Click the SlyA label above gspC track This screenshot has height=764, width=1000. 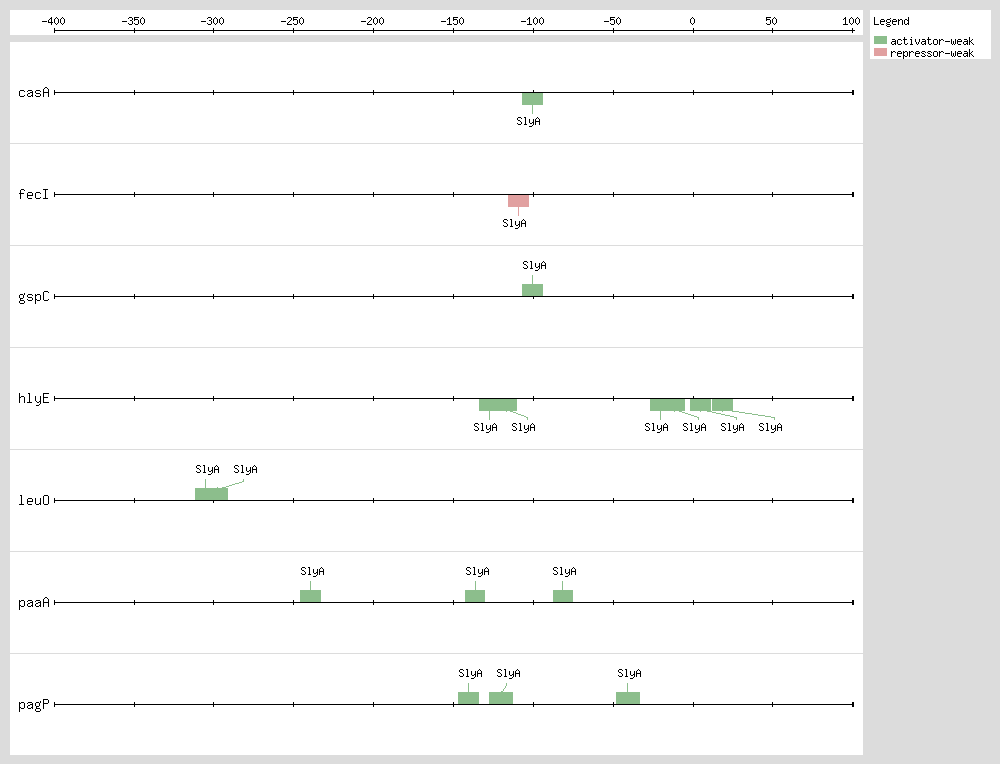pos(534,265)
